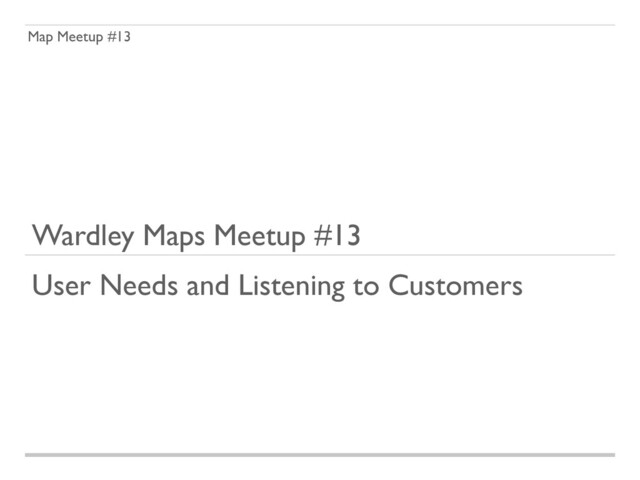640x480 pixels.
Task: Click the subtitle about listening to customers
Action: [277, 286]
